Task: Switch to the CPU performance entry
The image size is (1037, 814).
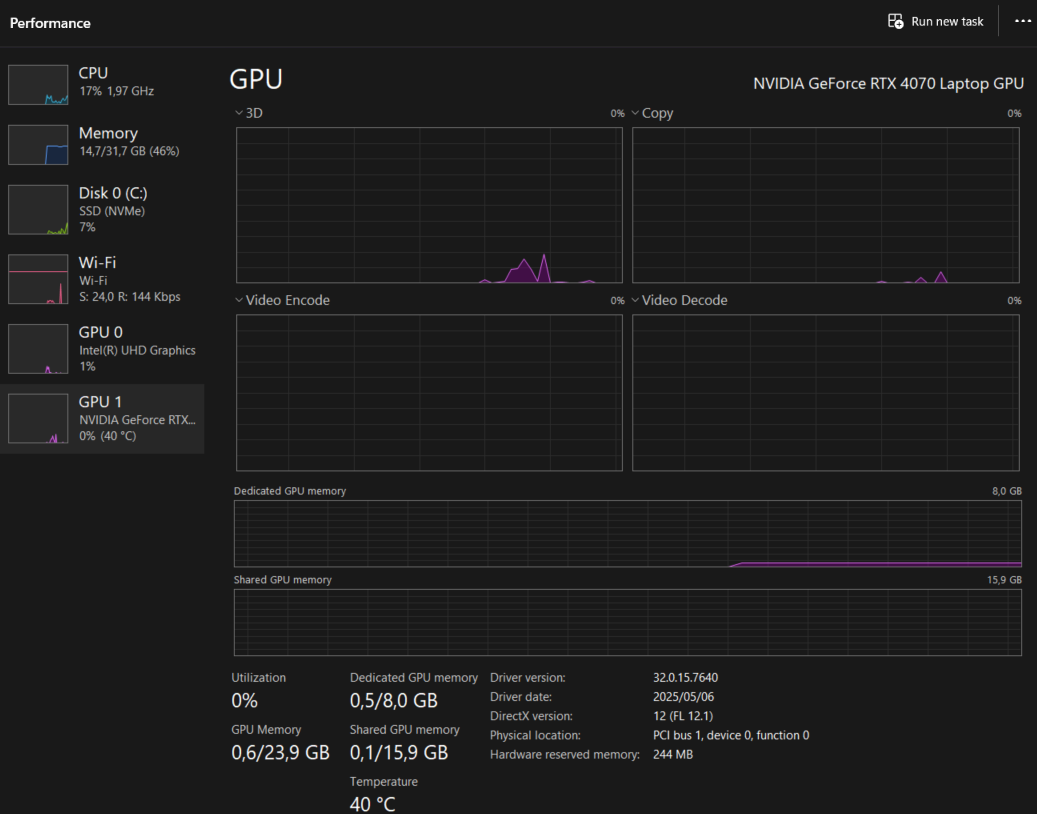Action: 93,73
